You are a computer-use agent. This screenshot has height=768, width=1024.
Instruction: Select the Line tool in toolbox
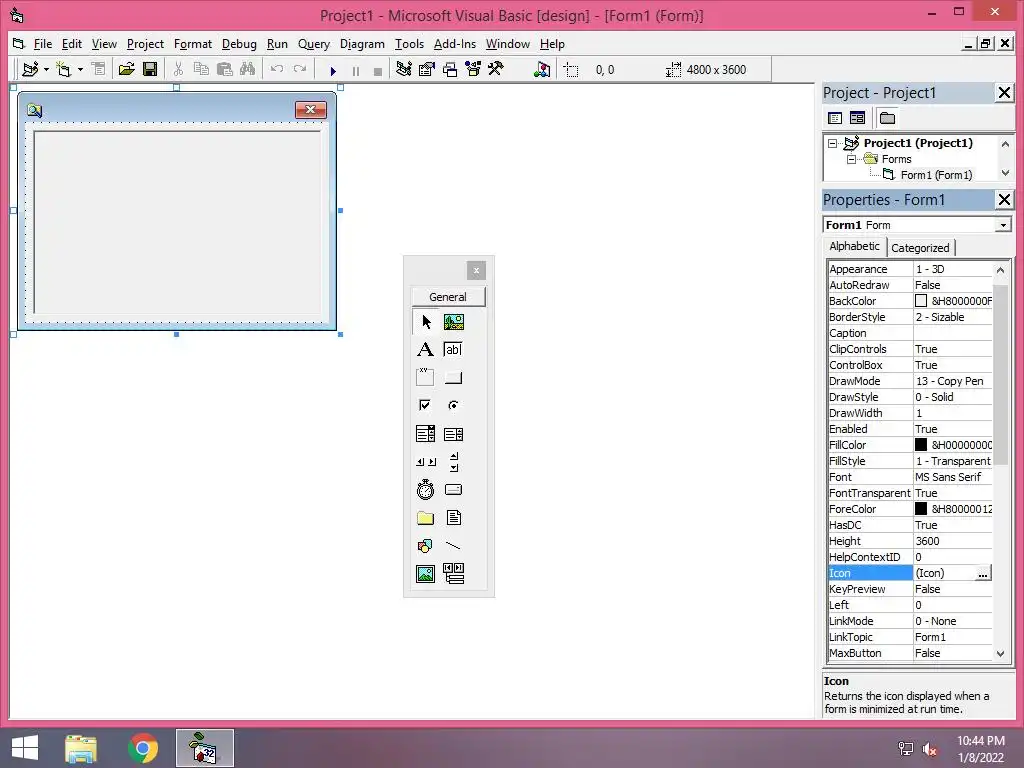[453, 545]
